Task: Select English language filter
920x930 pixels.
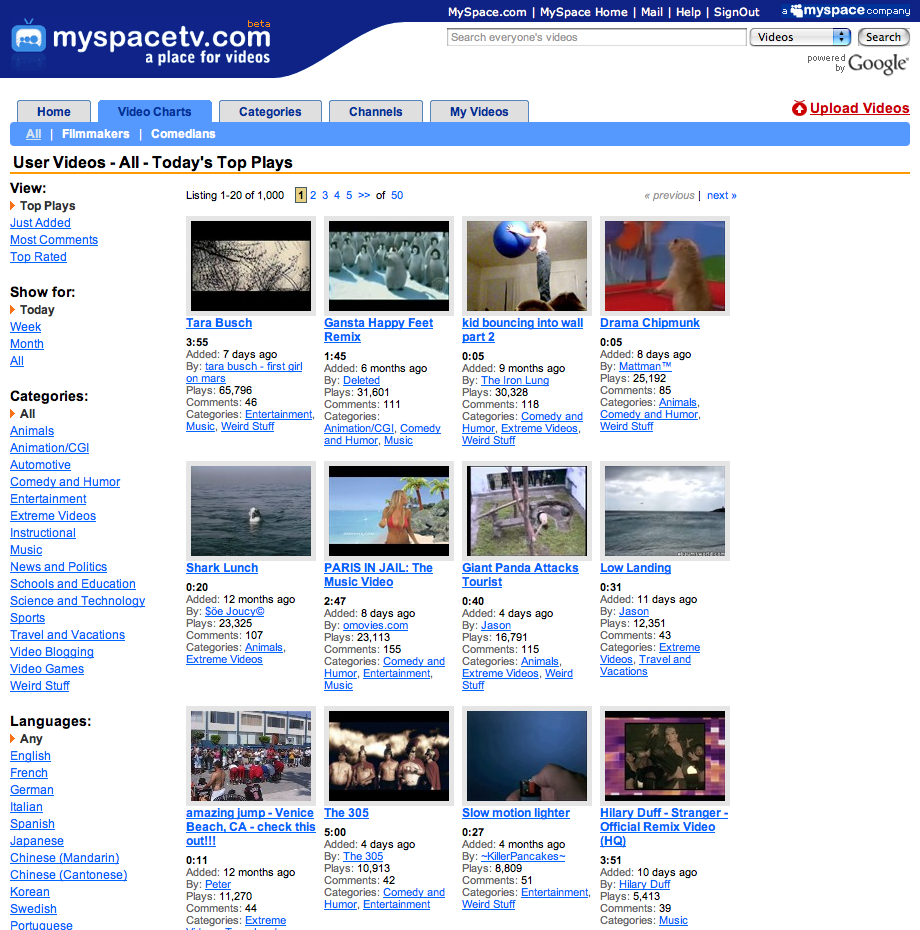Action: (30, 756)
